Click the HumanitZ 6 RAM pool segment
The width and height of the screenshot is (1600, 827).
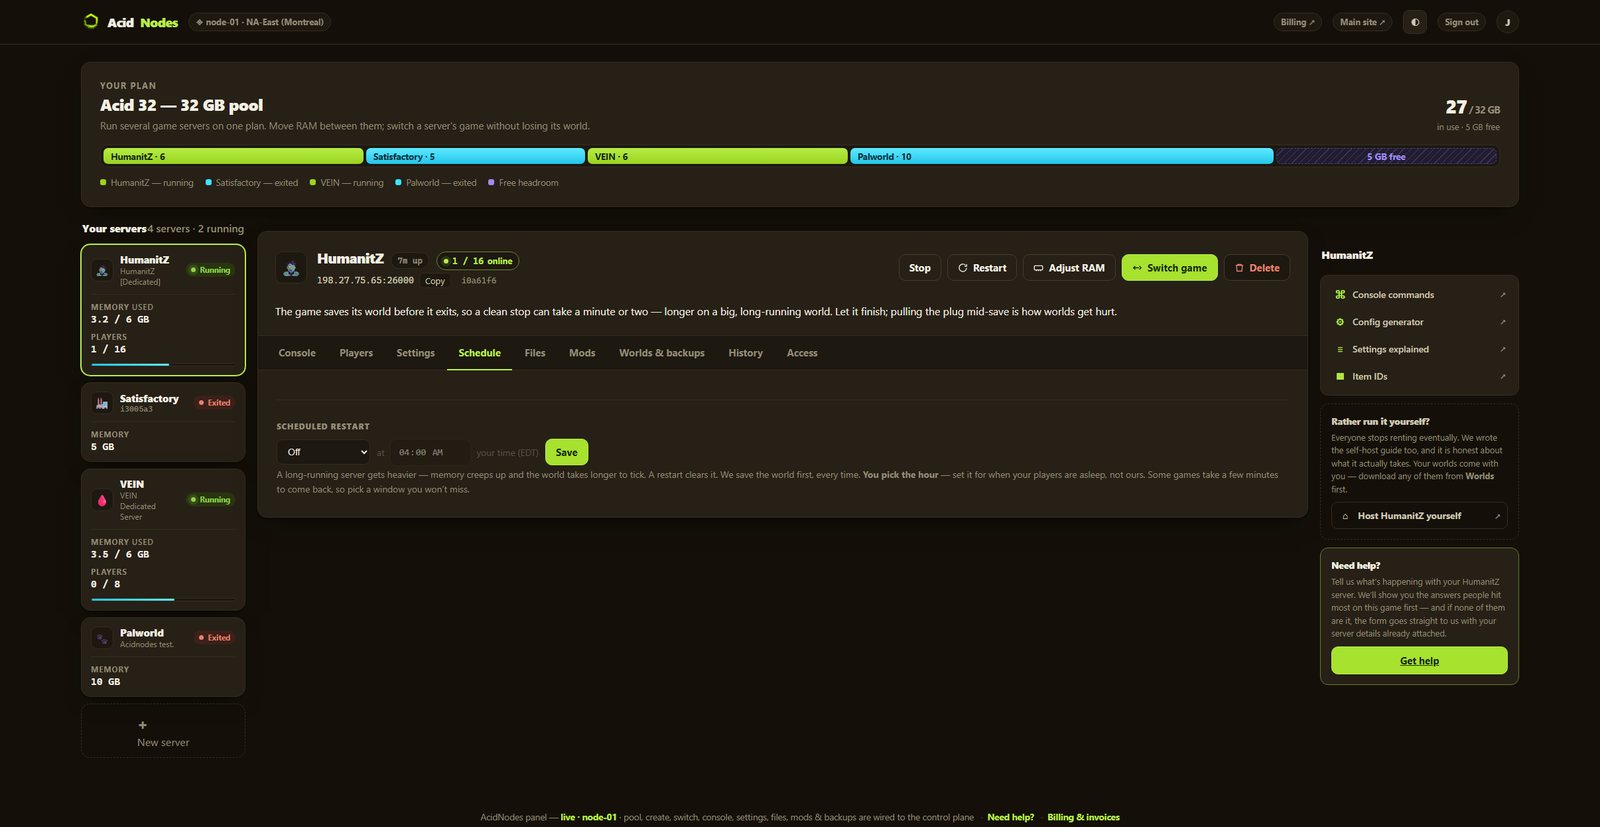pos(233,156)
